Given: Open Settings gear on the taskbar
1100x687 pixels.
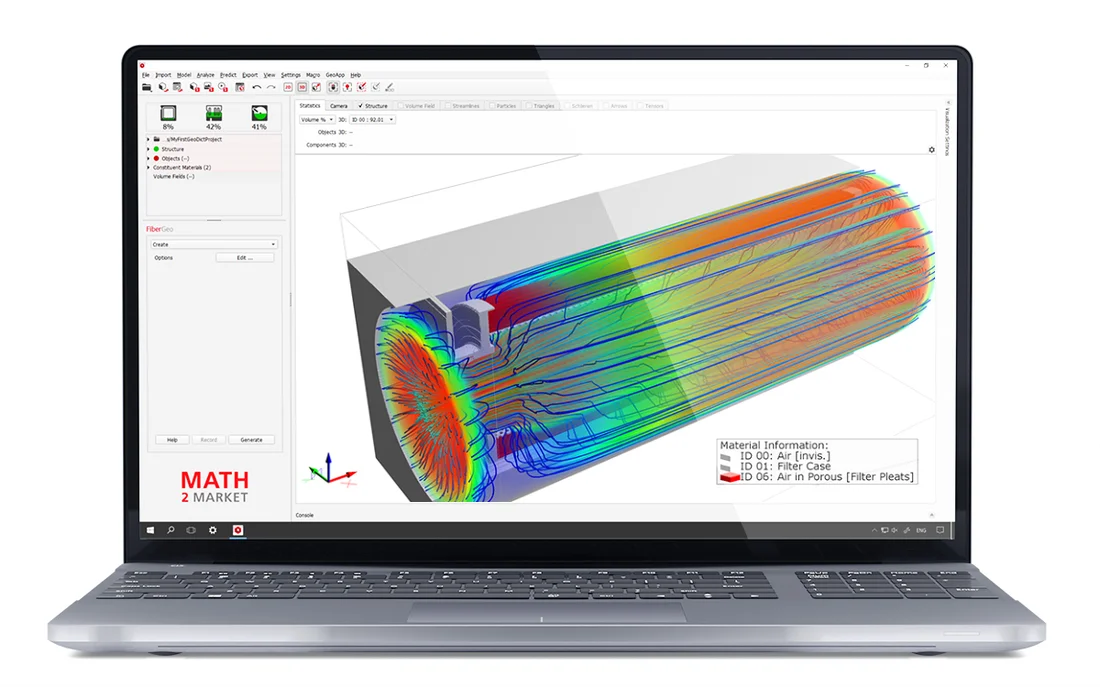Looking at the screenshot, I should [213, 530].
